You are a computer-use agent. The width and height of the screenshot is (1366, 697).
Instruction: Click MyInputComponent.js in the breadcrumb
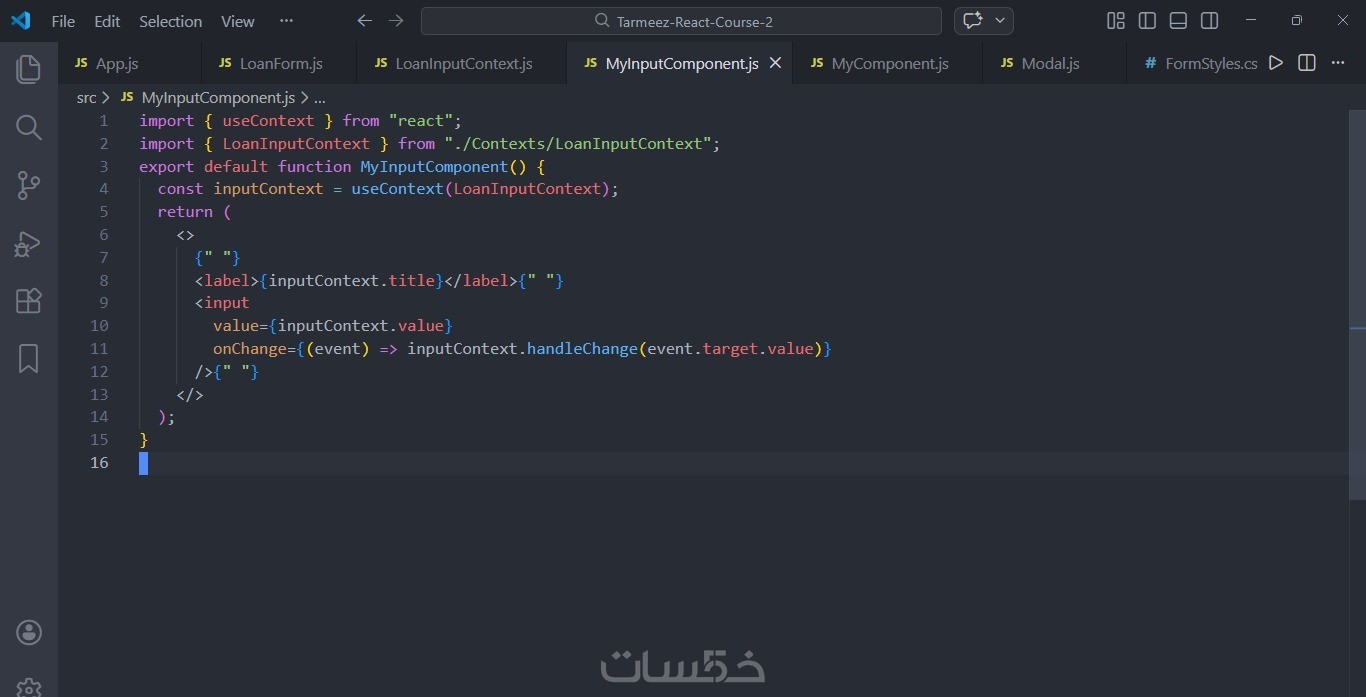click(218, 97)
